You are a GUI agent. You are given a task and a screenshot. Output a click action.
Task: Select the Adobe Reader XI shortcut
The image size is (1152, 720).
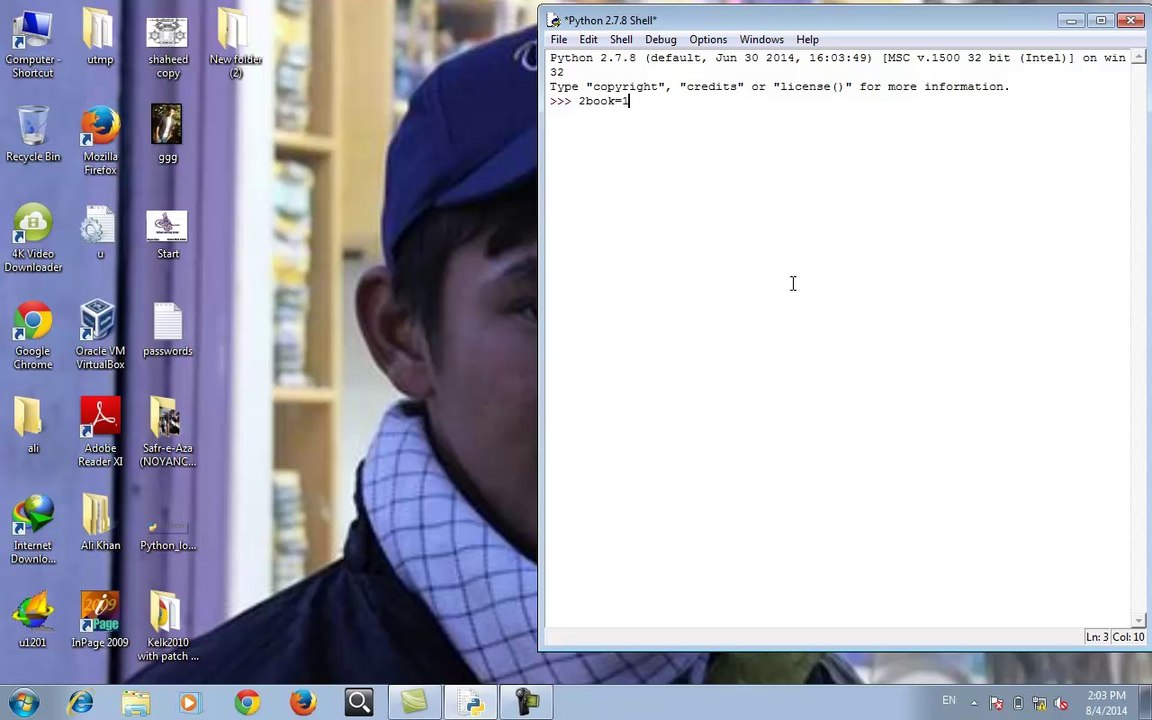coord(100,432)
